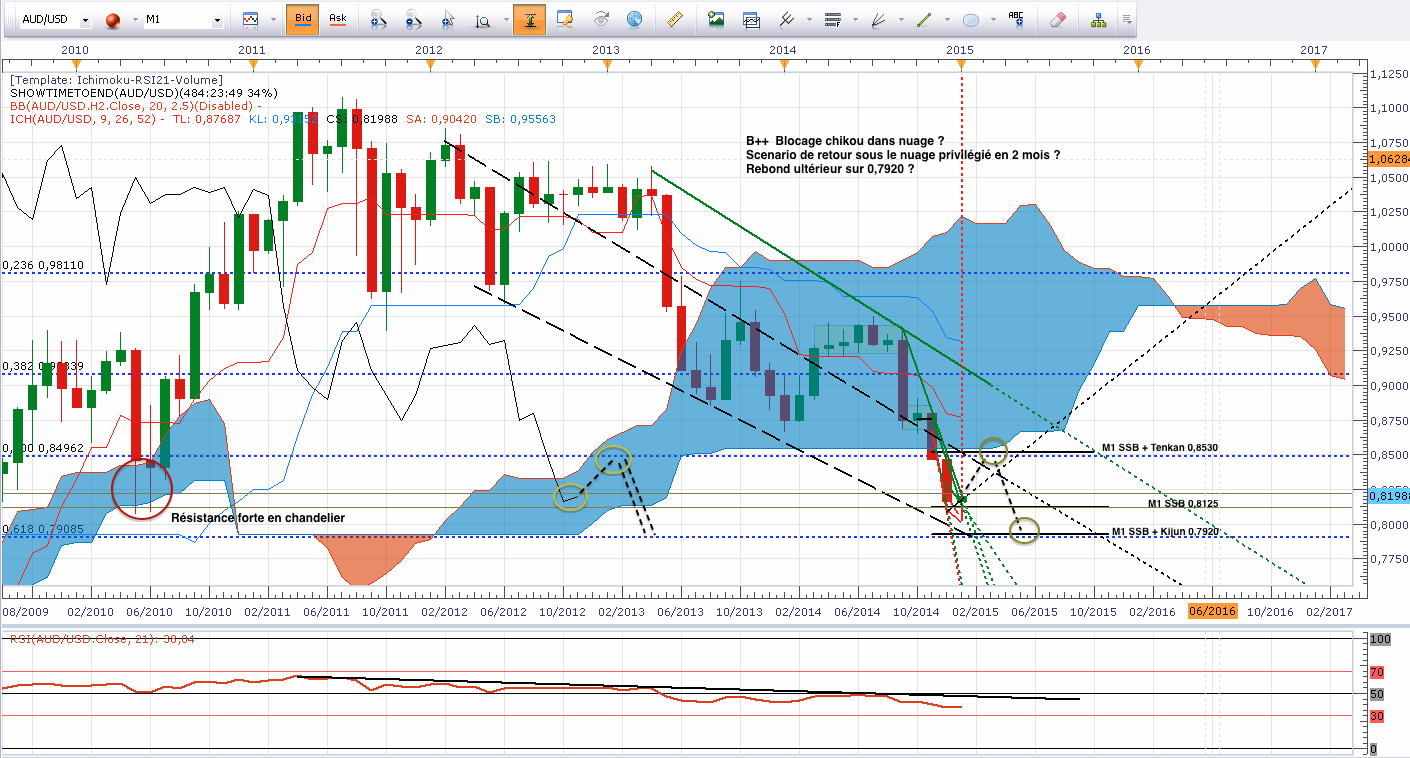Viewport: 1410px width, 758px height.
Task: Click the 2016 orange timeline marker
Action: [1137, 64]
